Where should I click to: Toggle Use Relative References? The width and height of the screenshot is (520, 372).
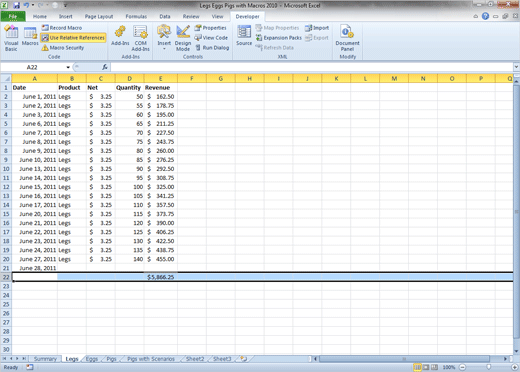tap(73, 38)
